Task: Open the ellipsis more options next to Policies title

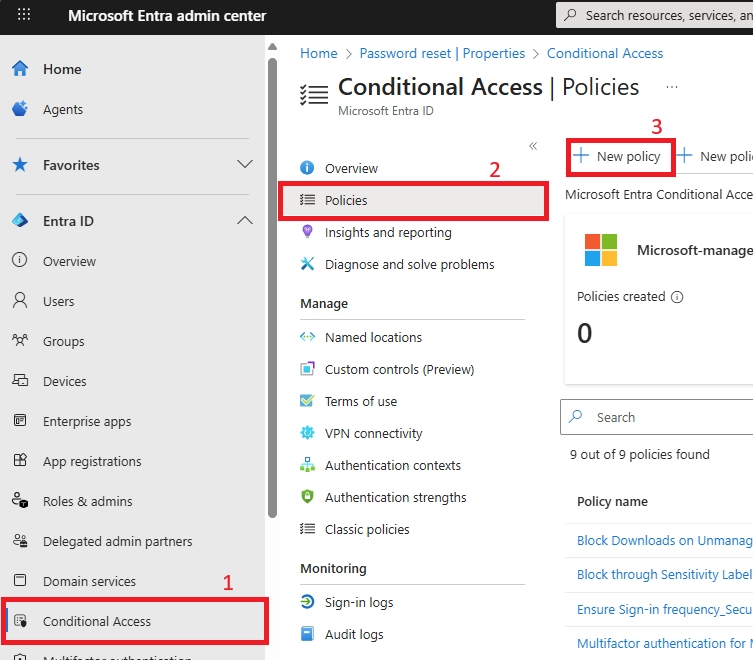Action: pos(672,87)
